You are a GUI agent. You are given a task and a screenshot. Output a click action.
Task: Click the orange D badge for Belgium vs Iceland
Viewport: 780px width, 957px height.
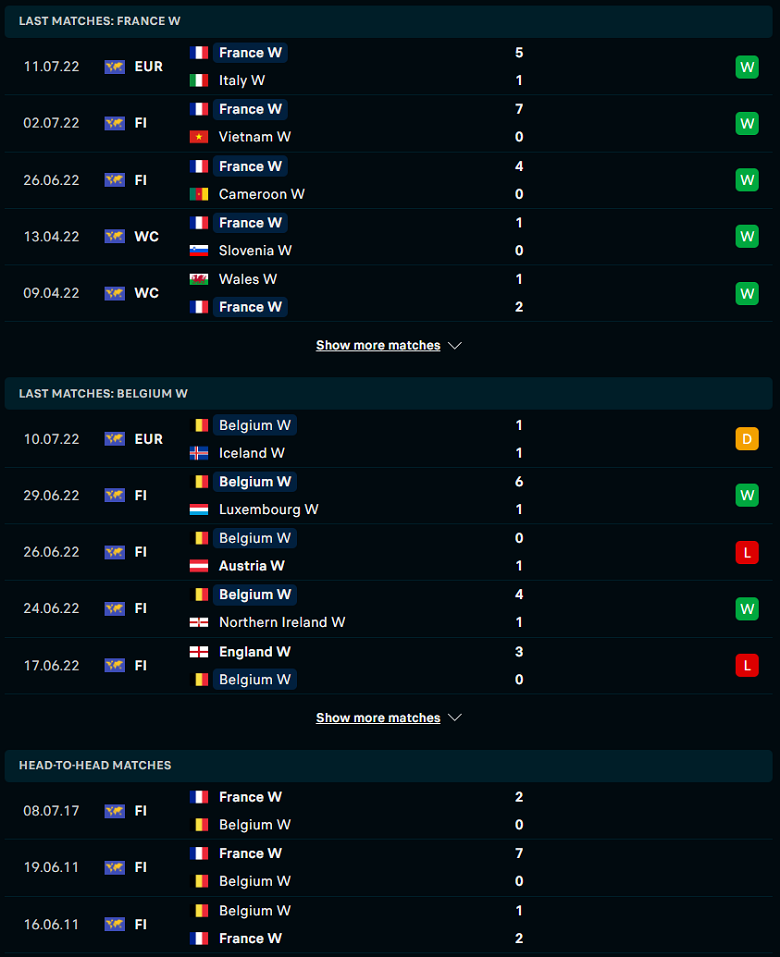(x=747, y=439)
